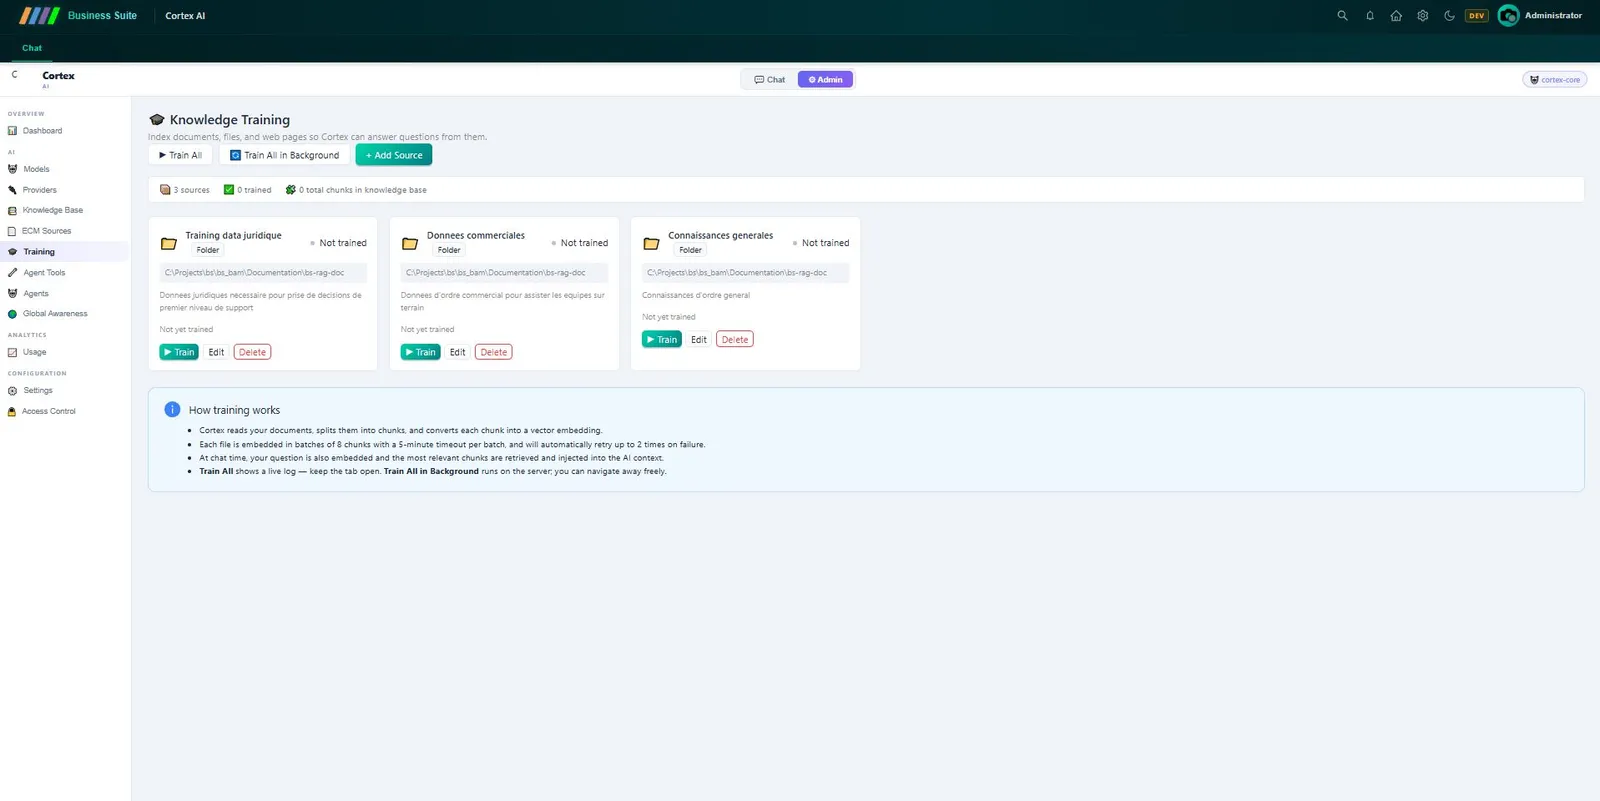This screenshot has height=801, width=1600.
Task: Click folder icon of Connaissances generales card
Action: coord(651,244)
